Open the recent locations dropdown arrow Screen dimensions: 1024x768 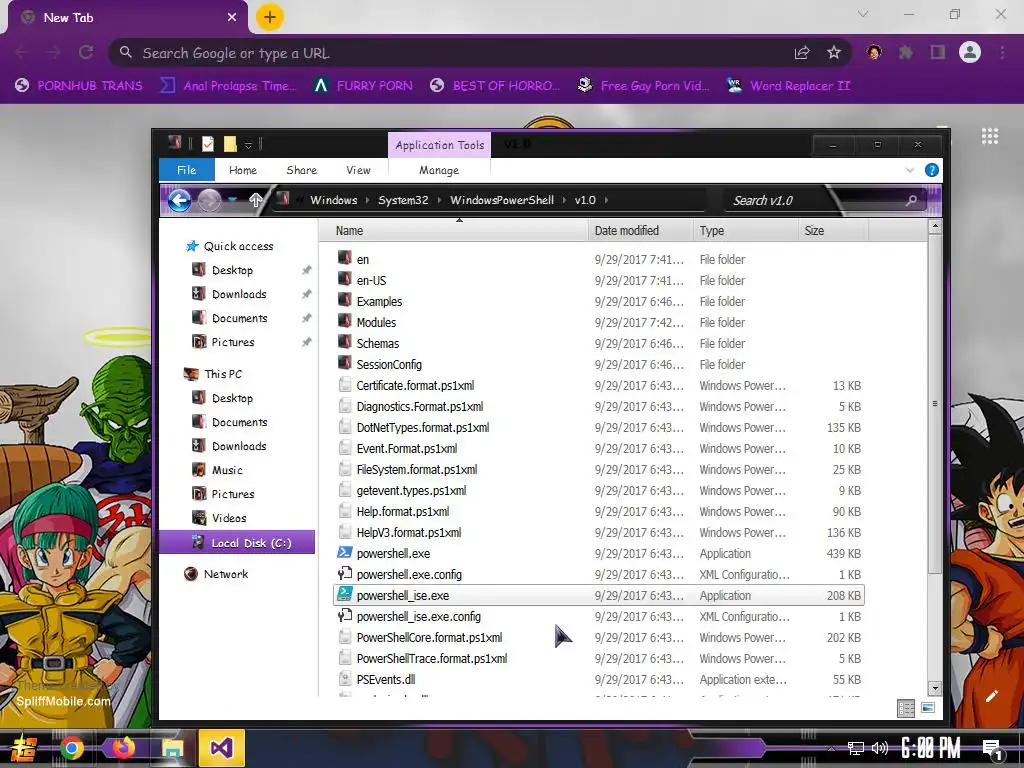click(x=232, y=200)
